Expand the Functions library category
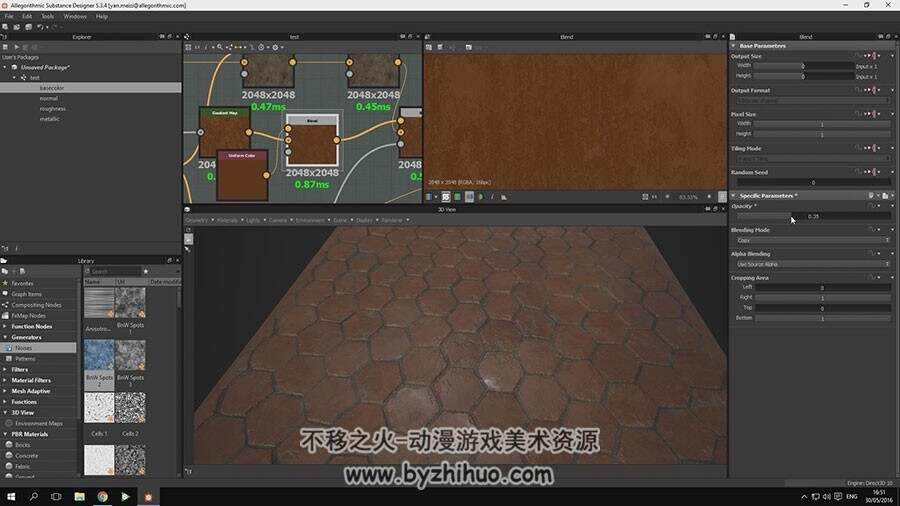Image resolution: width=900 pixels, height=506 pixels. (x=5, y=402)
